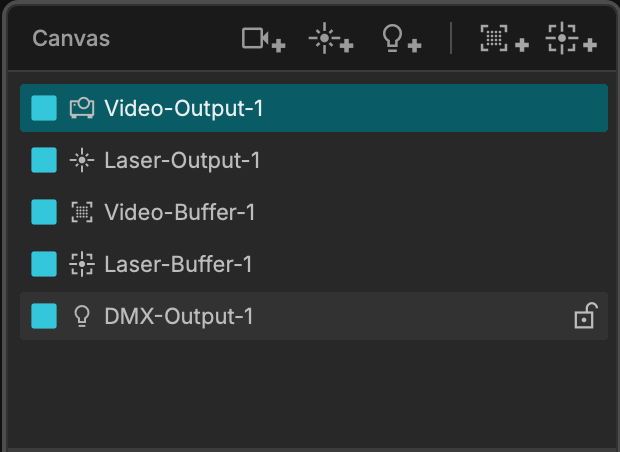The image size is (620, 452).
Task: Click the cyan swatch of Video-Buffer-1
Action: [x=44, y=212]
